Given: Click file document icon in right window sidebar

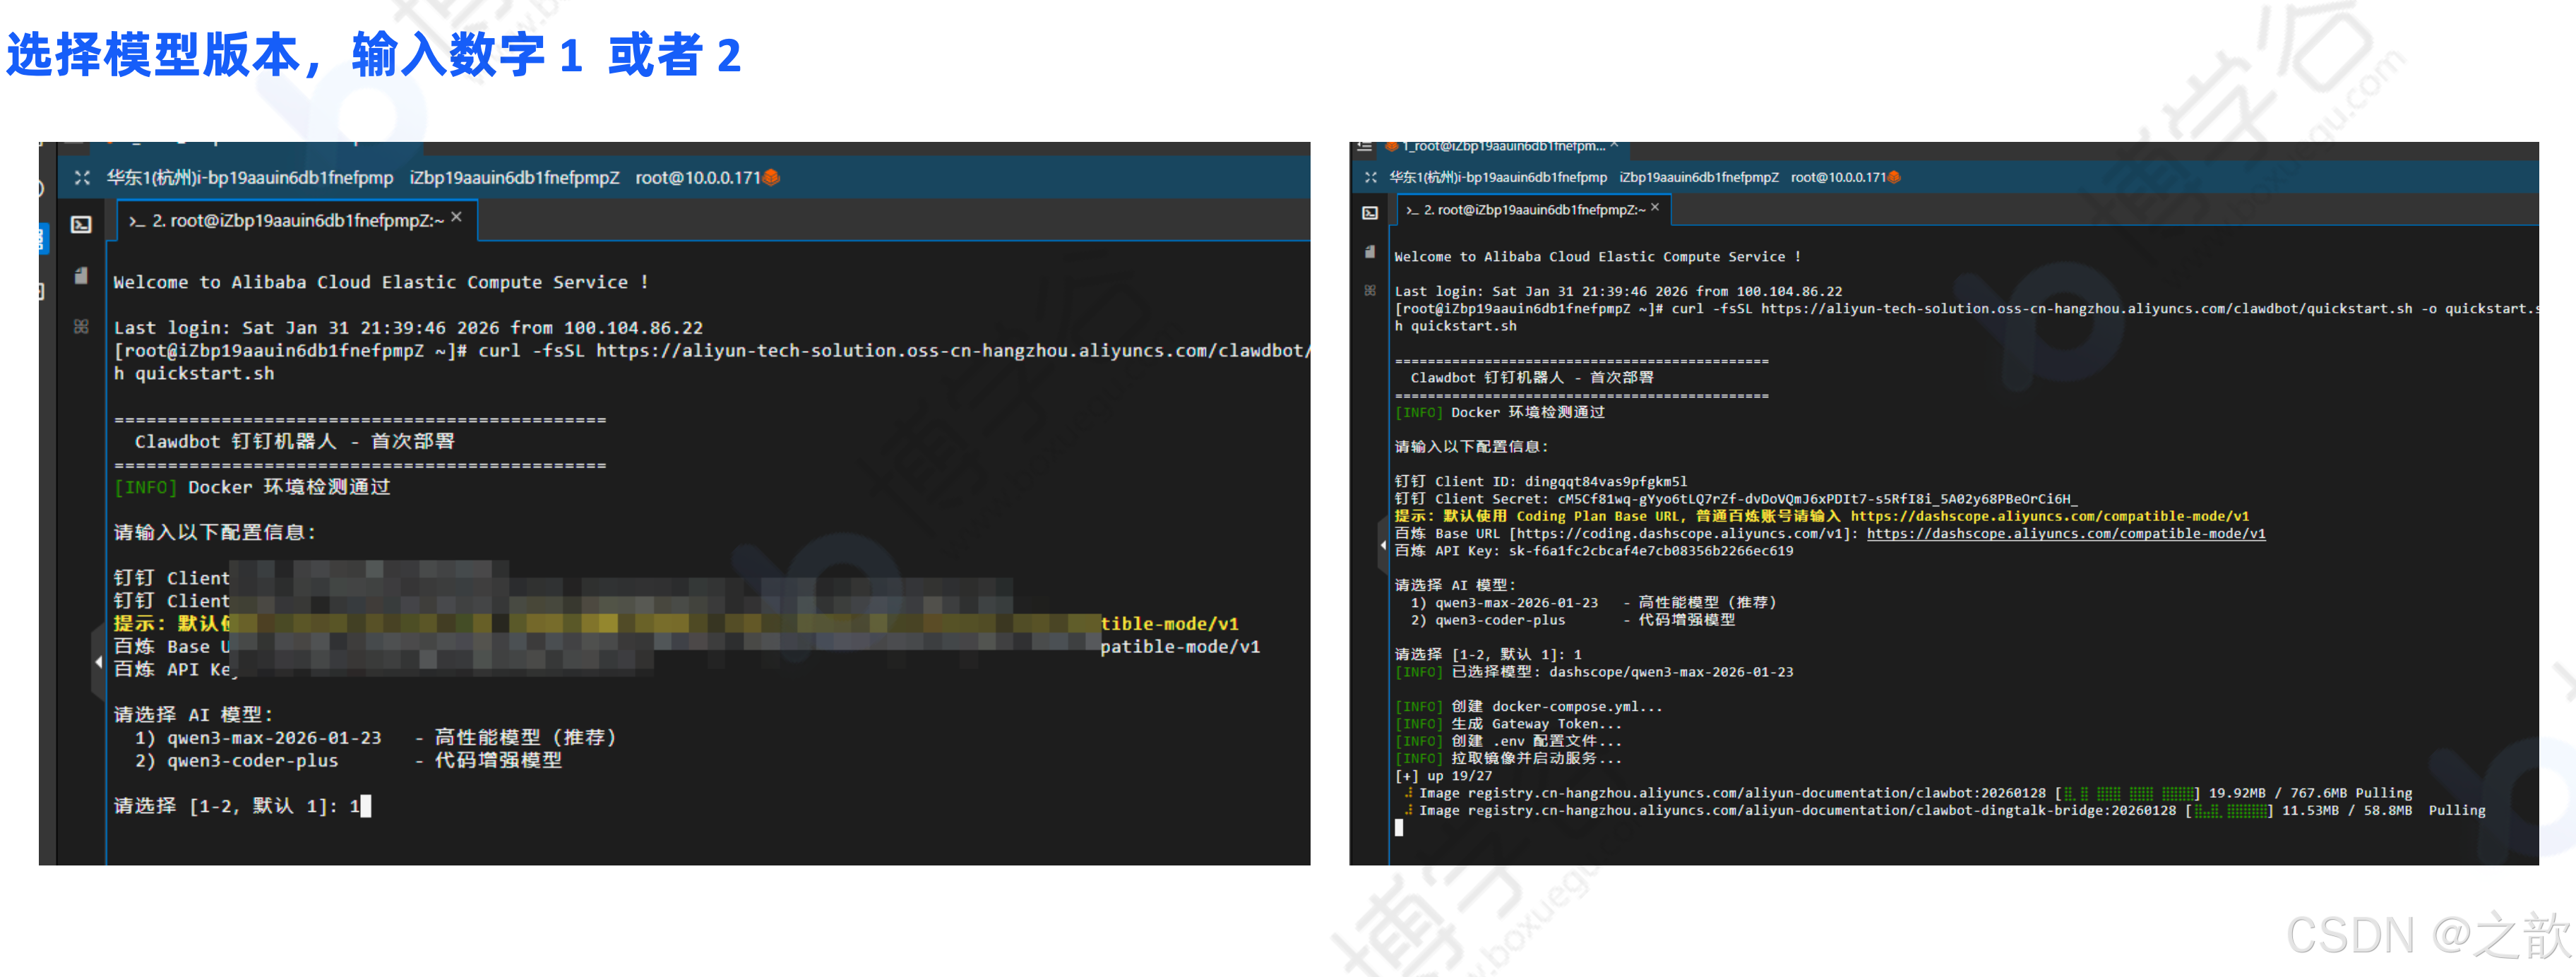Looking at the screenshot, I should pos(1370,251).
